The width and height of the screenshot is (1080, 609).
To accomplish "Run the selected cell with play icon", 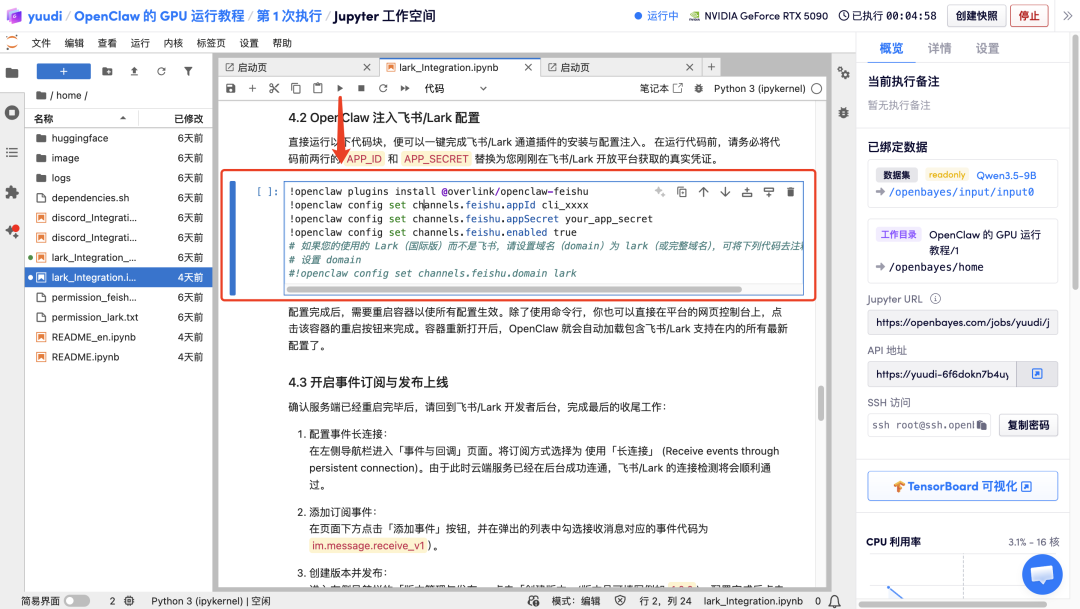I will pyautogui.click(x=340, y=88).
